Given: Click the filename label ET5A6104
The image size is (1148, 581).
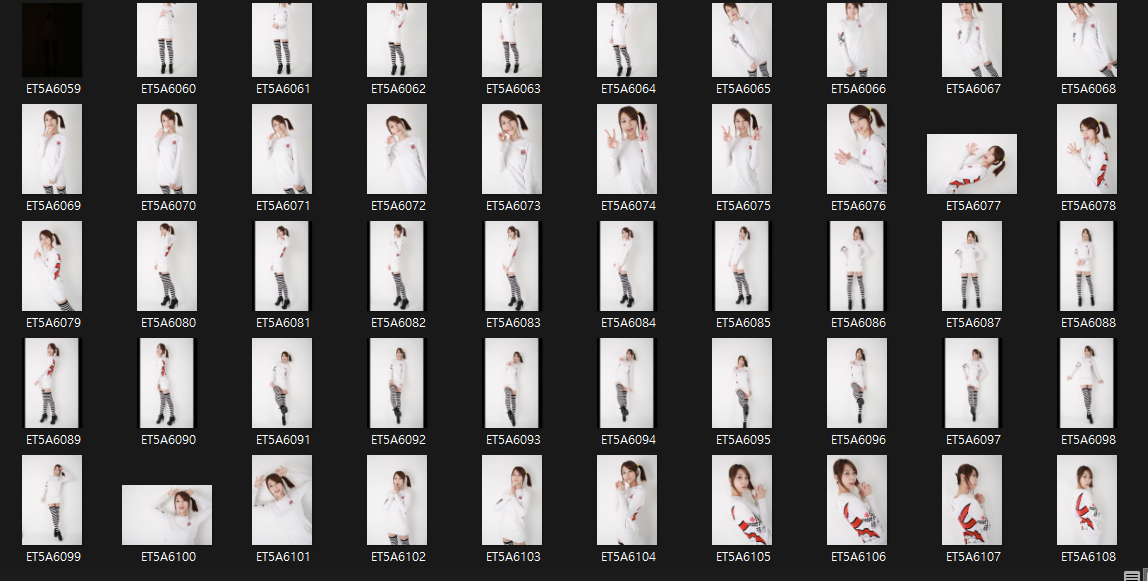Looking at the screenshot, I should click(x=627, y=556).
